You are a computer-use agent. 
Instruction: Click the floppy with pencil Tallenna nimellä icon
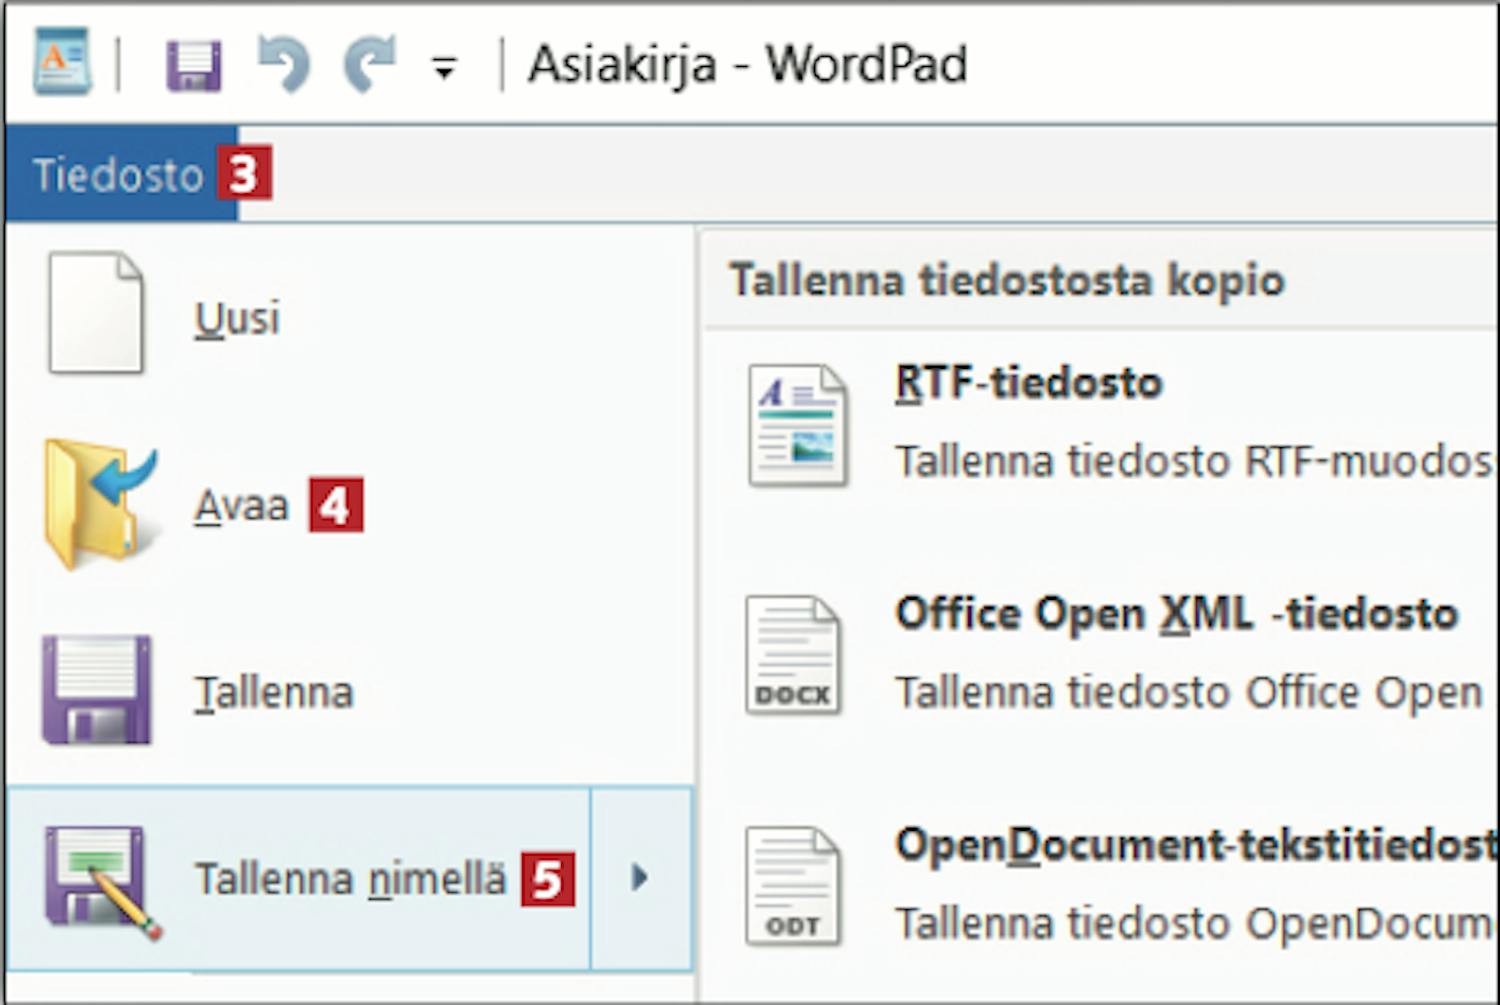click(101, 883)
